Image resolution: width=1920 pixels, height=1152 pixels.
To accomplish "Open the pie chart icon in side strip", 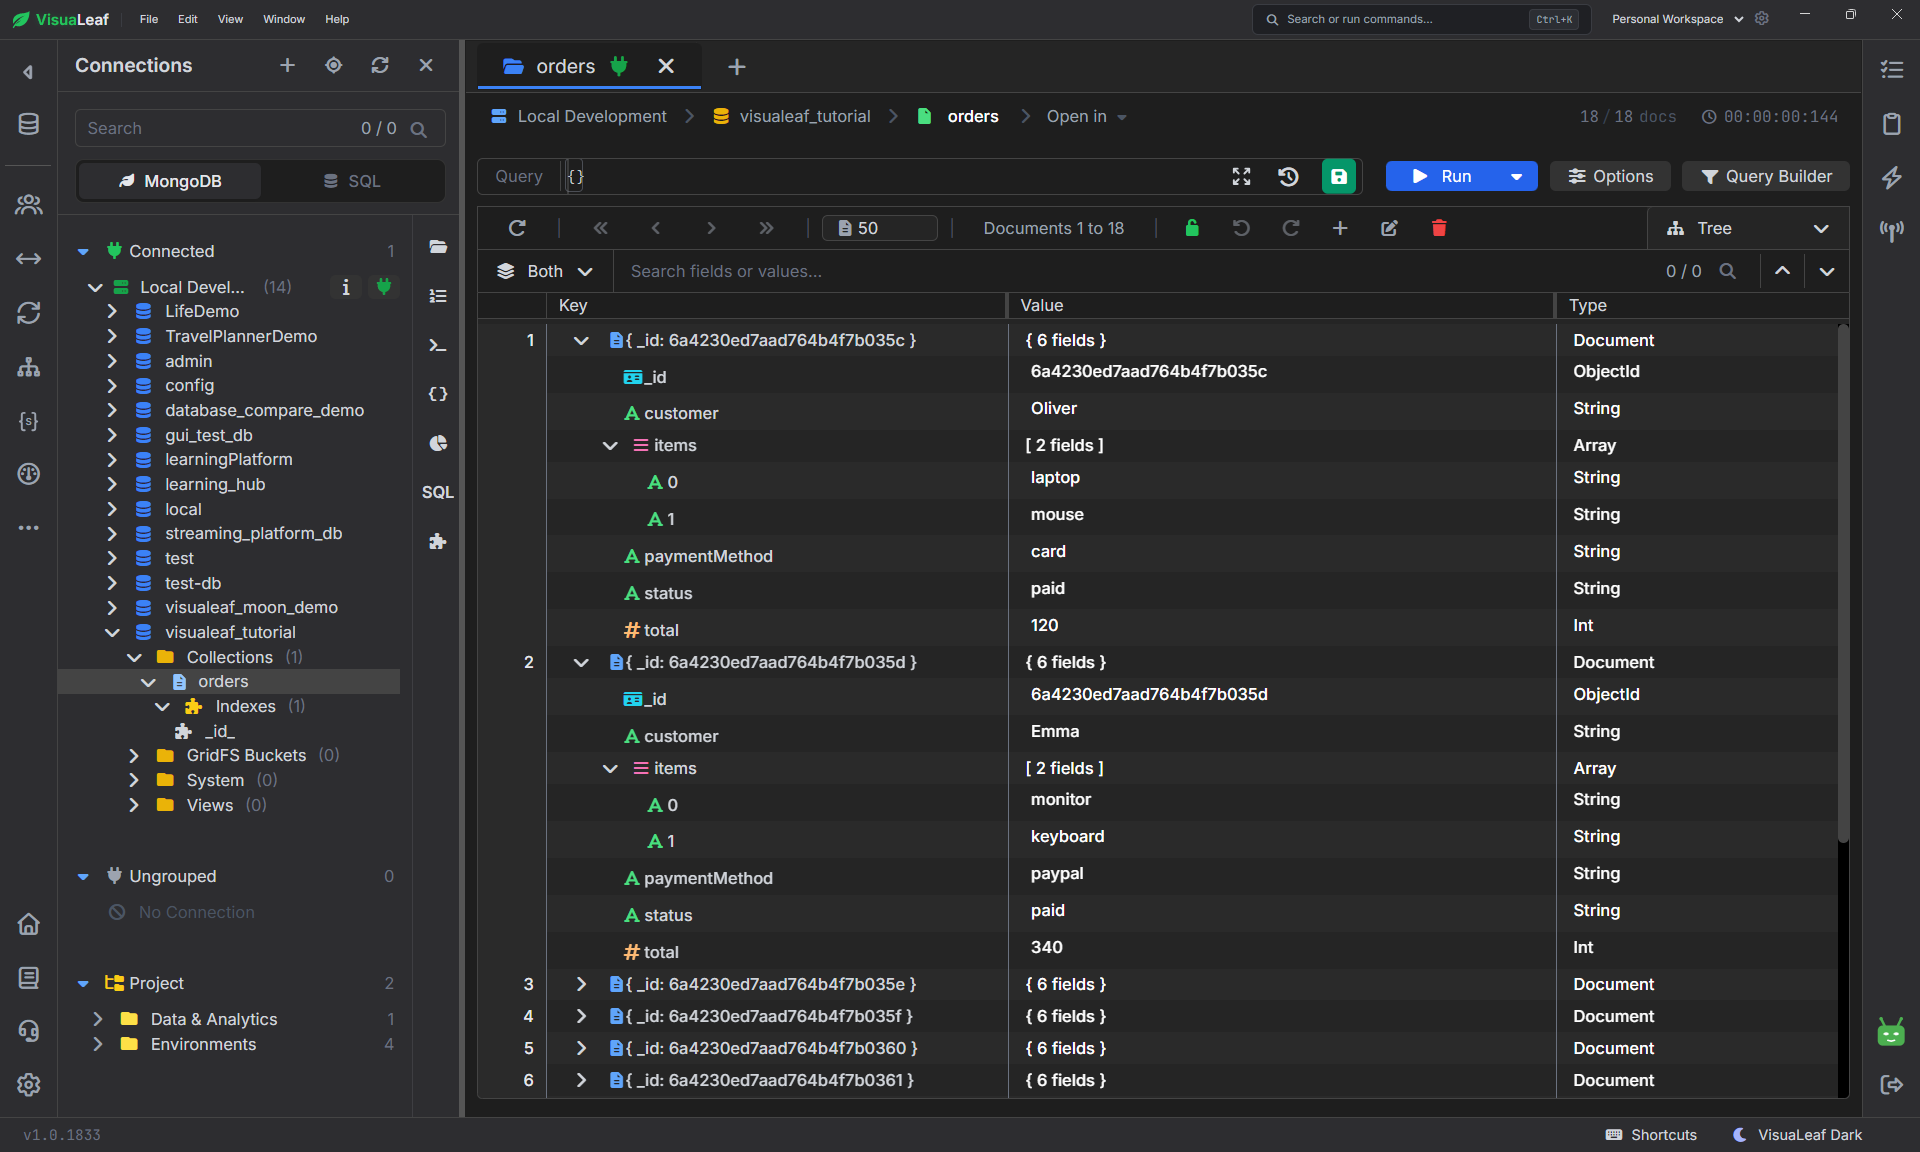I will pos(437,443).
